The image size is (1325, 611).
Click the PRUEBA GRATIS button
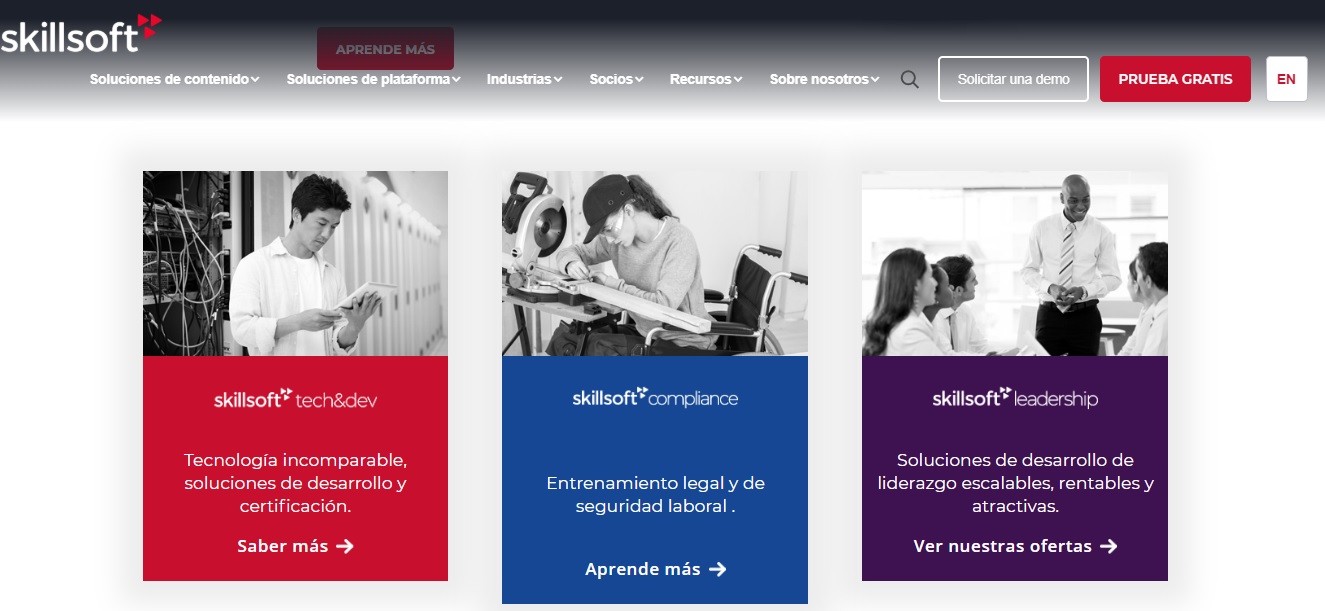pyautogui.click(x=1175, y=79)
